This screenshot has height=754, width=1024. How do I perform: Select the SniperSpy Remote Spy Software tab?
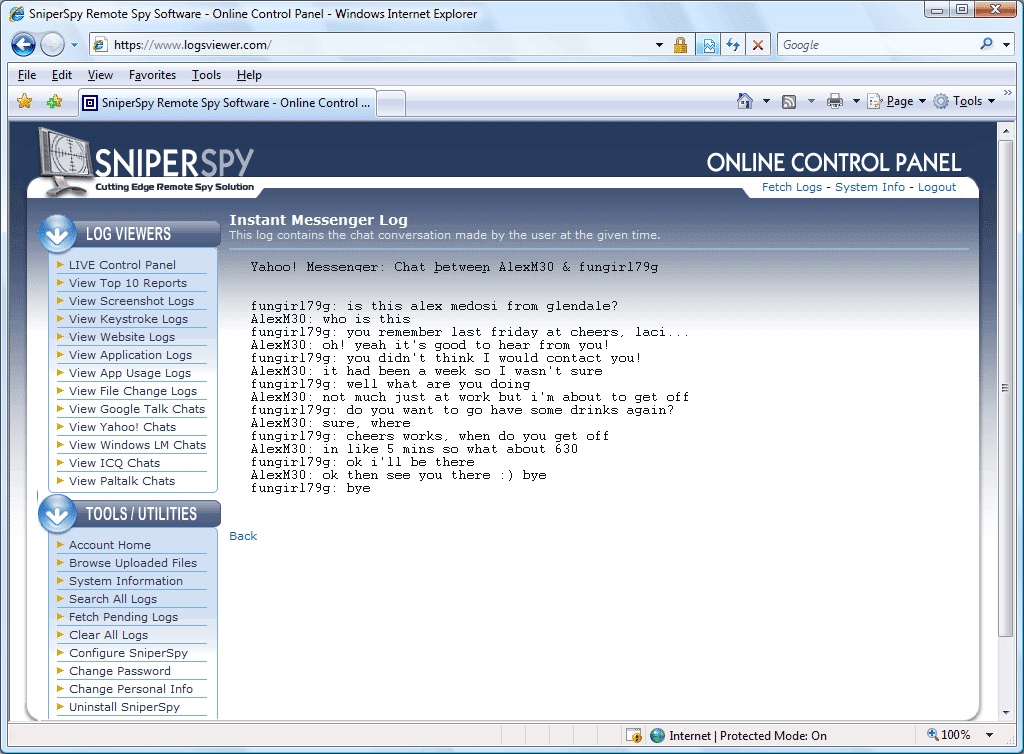point(227,103)
